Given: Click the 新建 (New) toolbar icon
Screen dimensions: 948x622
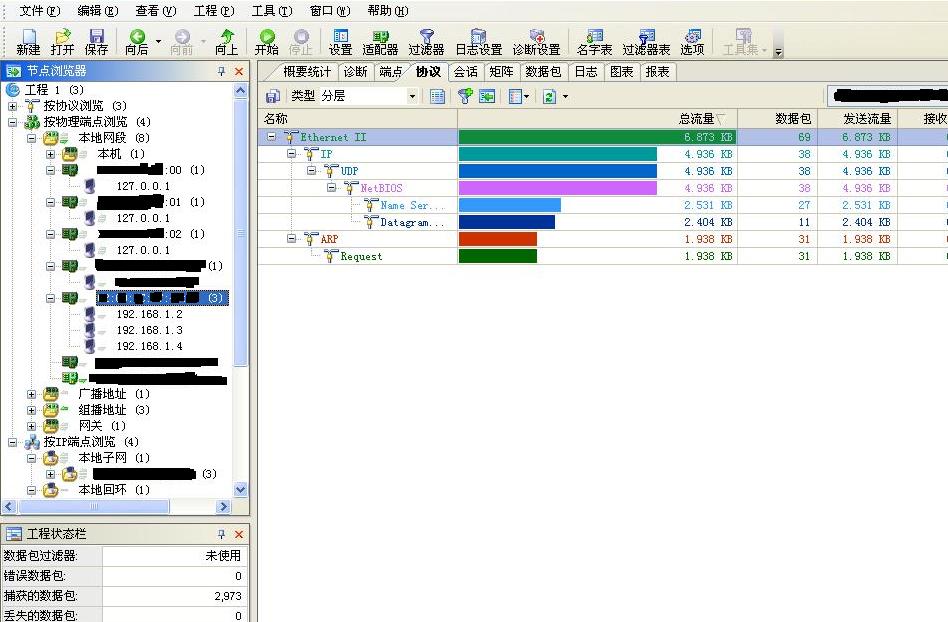Looking at the screenshot, I should pos(28,41).
